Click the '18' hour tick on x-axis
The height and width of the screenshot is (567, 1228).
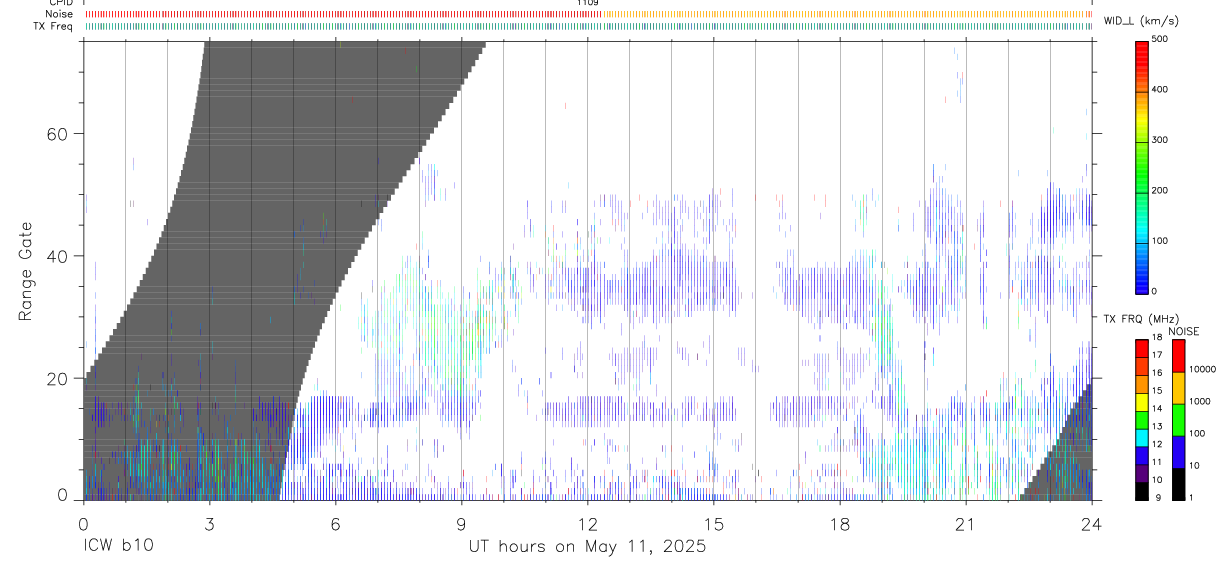tap(839, 524)
